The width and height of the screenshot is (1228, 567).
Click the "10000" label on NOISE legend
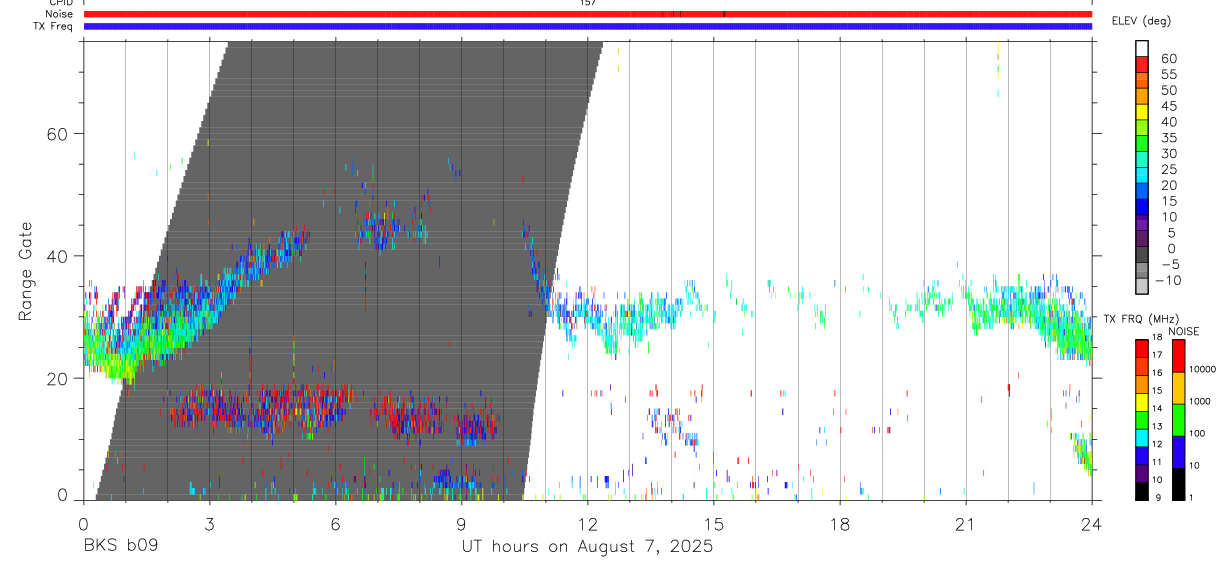pyautogui.click(x=1202, y=370)
